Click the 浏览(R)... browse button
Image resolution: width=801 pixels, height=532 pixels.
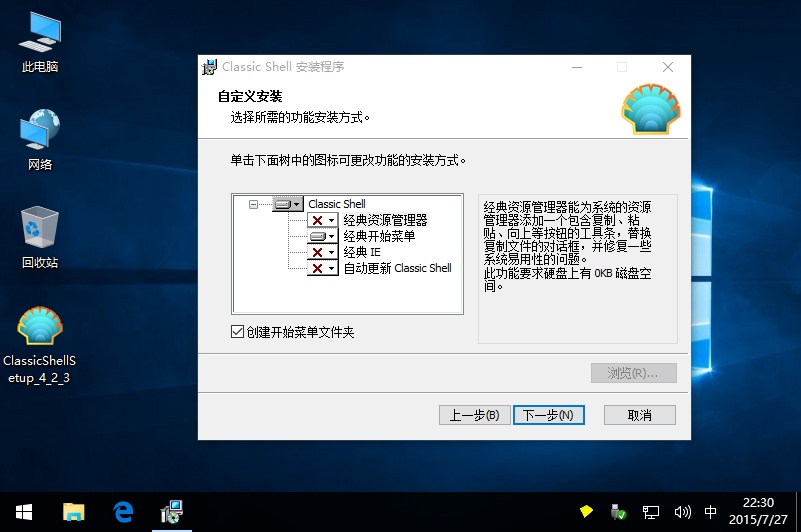coord(633,373)
